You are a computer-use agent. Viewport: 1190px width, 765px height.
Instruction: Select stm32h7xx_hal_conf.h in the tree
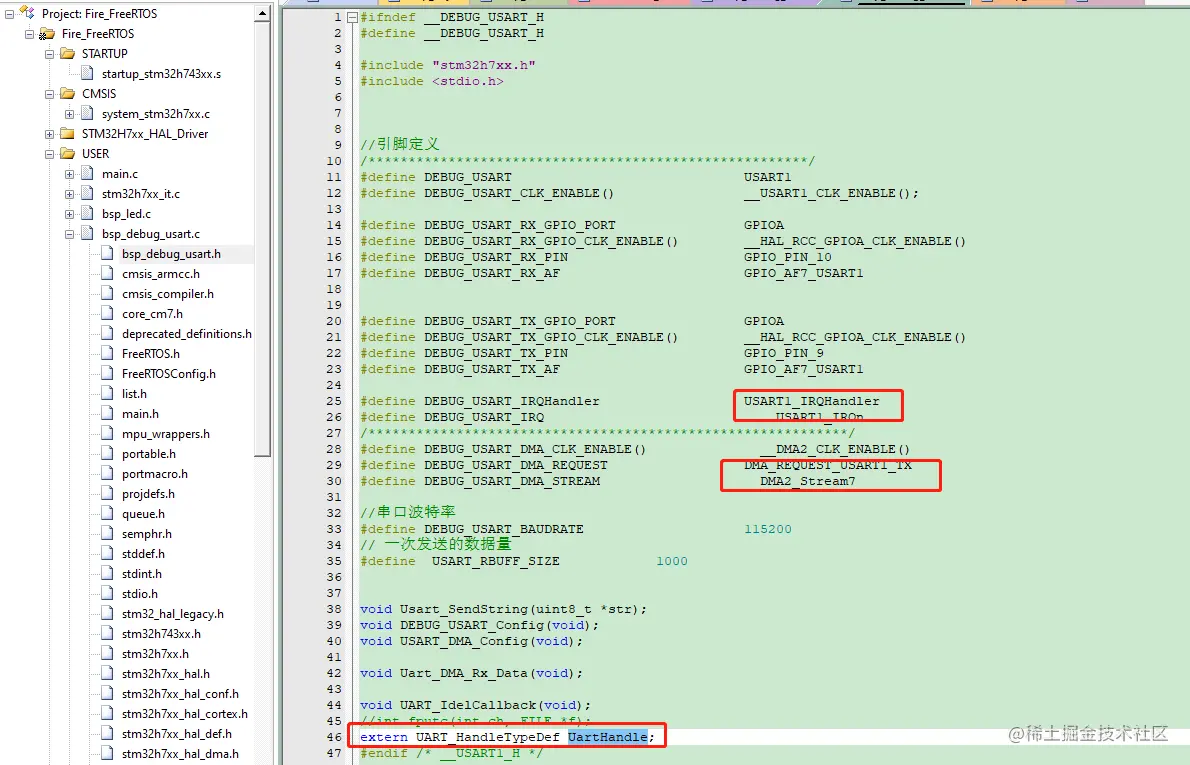[180, 694]
